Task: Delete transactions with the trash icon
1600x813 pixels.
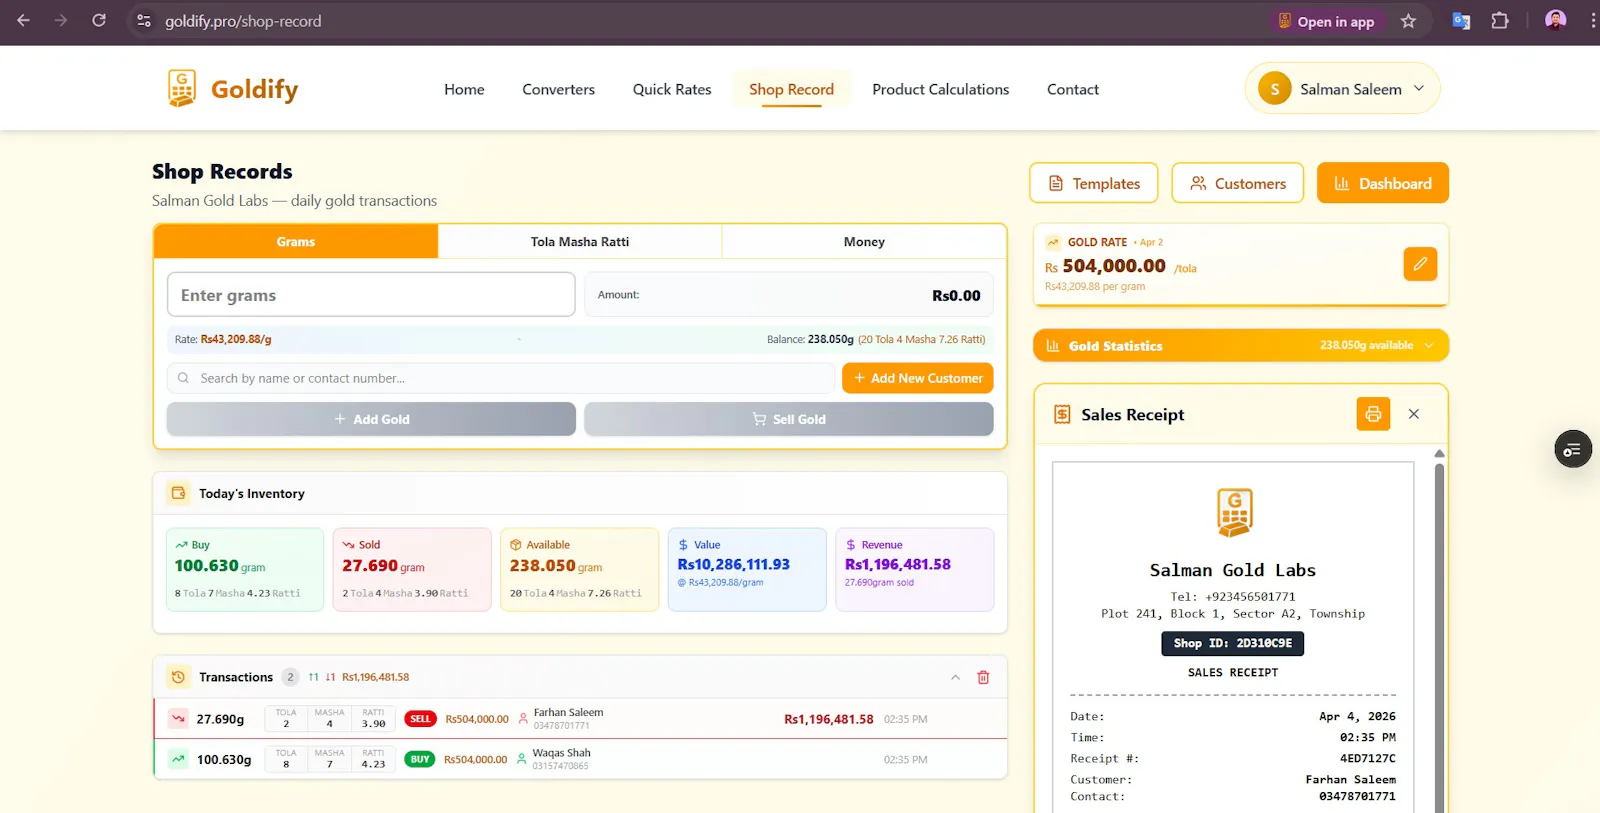Action: click(x=983, y=677)
